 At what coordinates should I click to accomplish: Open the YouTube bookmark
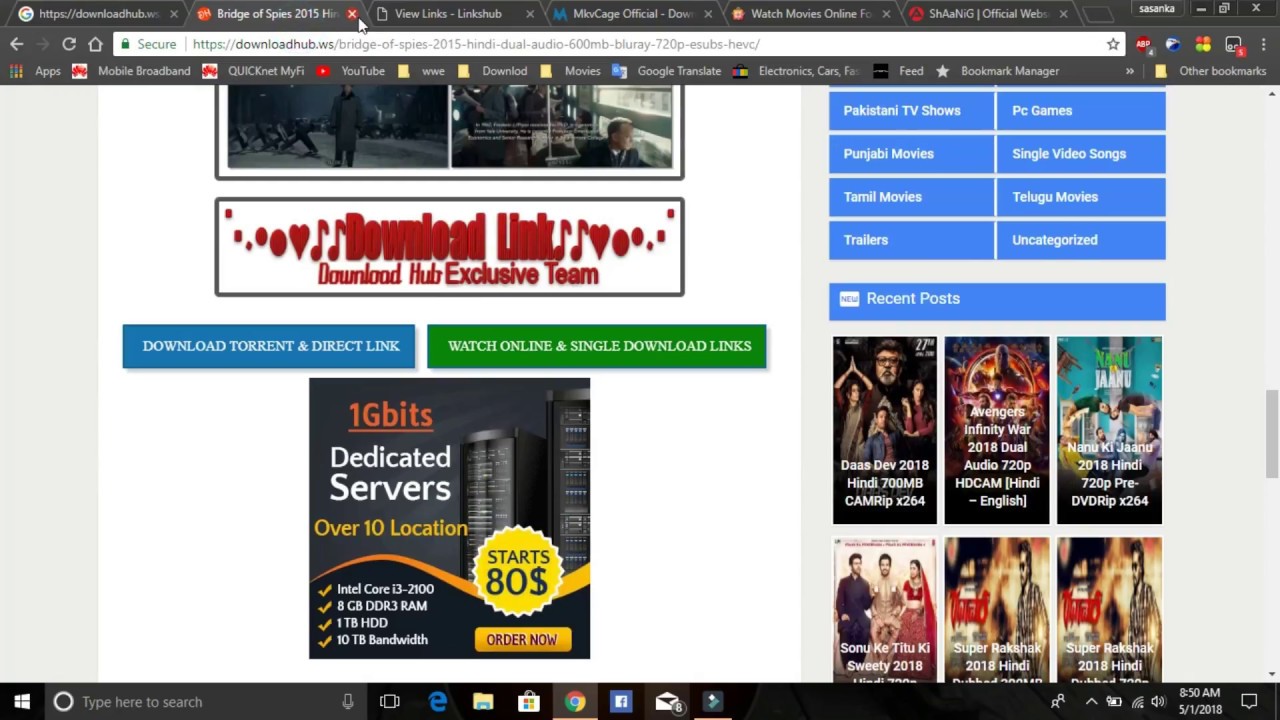click(350, 71)
